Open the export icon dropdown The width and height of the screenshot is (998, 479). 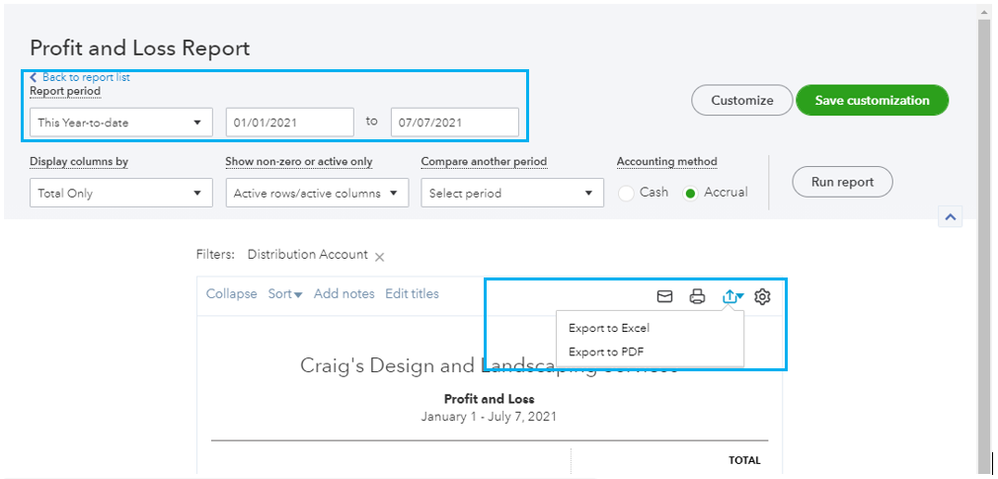click(x=732, y=296)
